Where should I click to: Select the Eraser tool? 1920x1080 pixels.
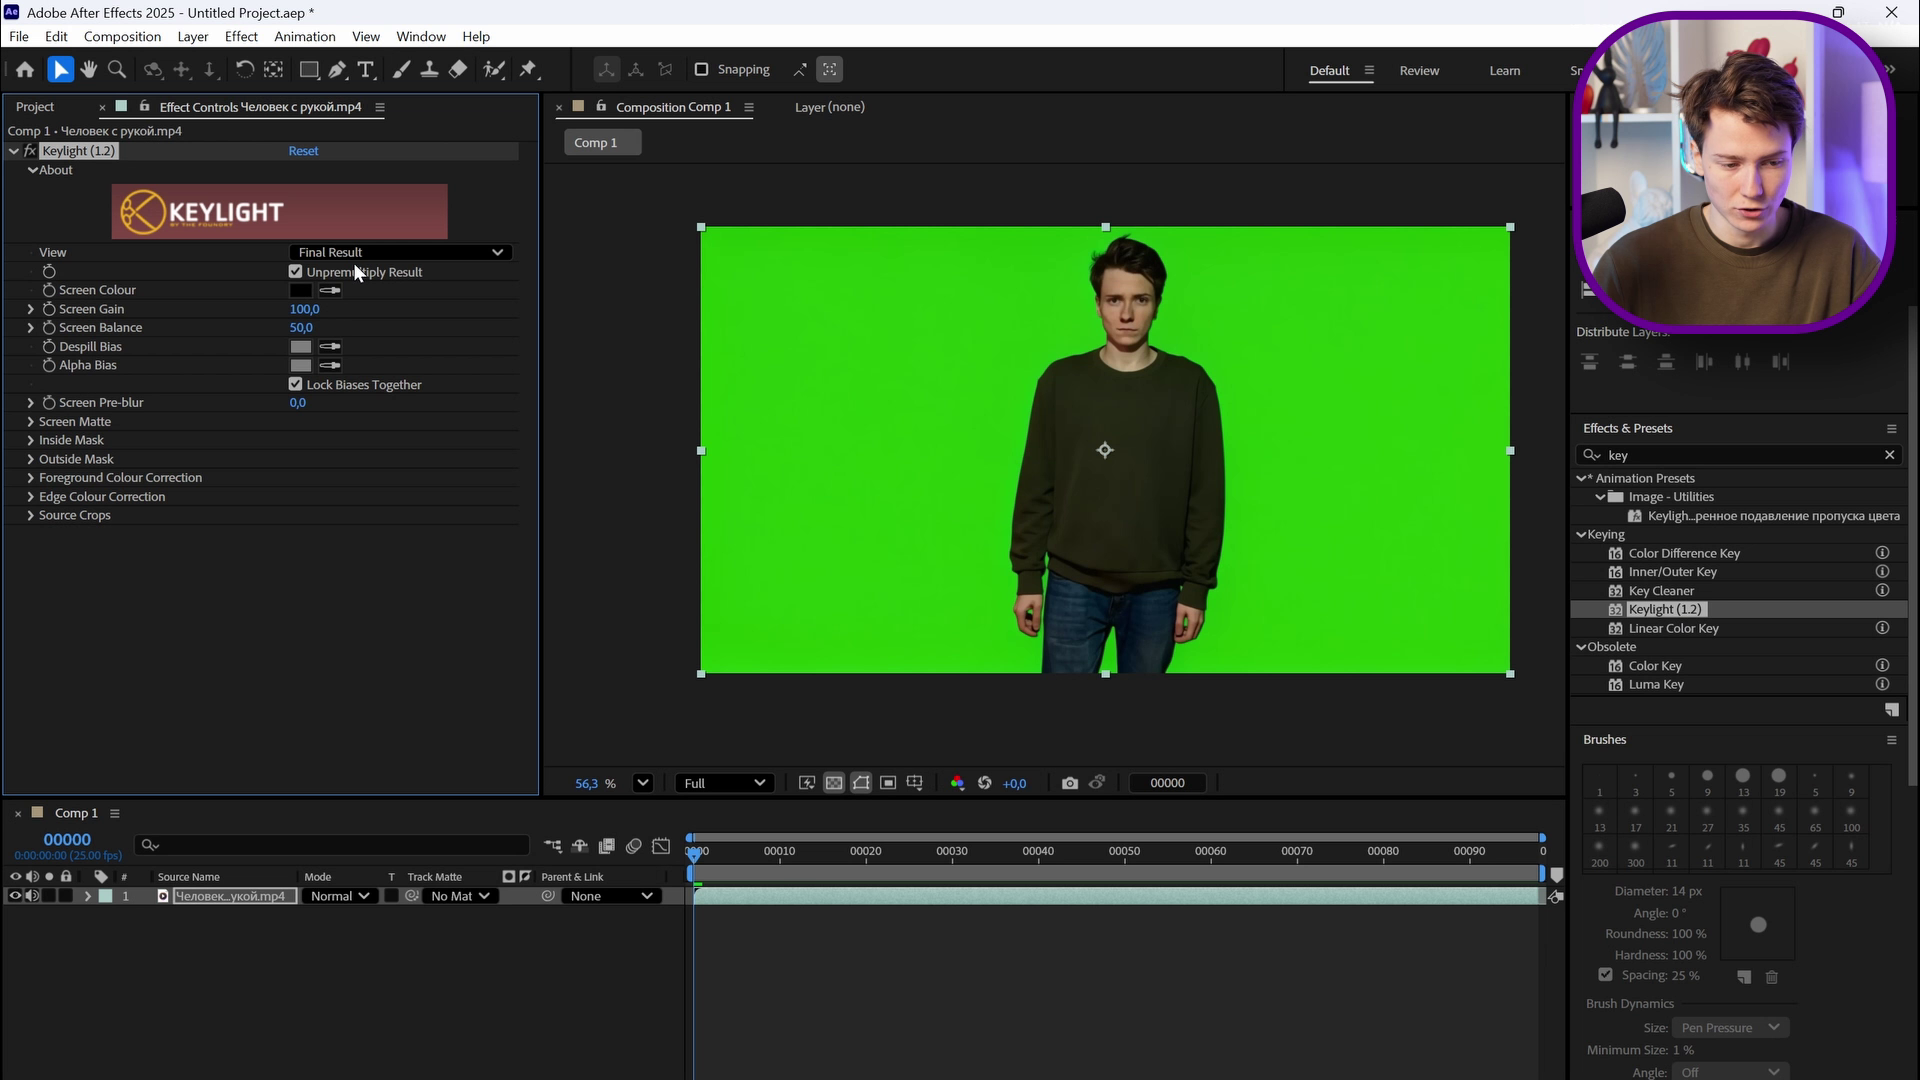[x=458, y=70]
